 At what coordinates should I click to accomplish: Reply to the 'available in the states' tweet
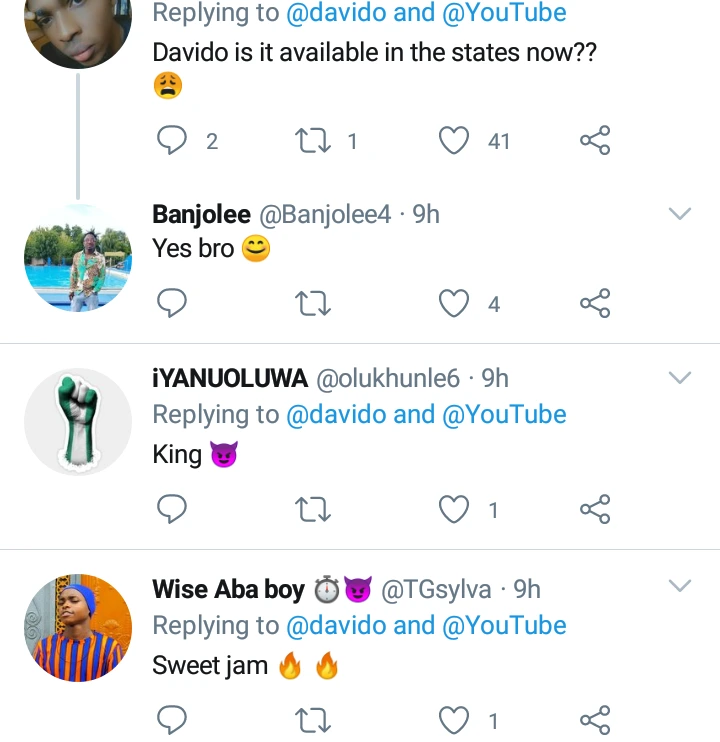click(172, 141)
